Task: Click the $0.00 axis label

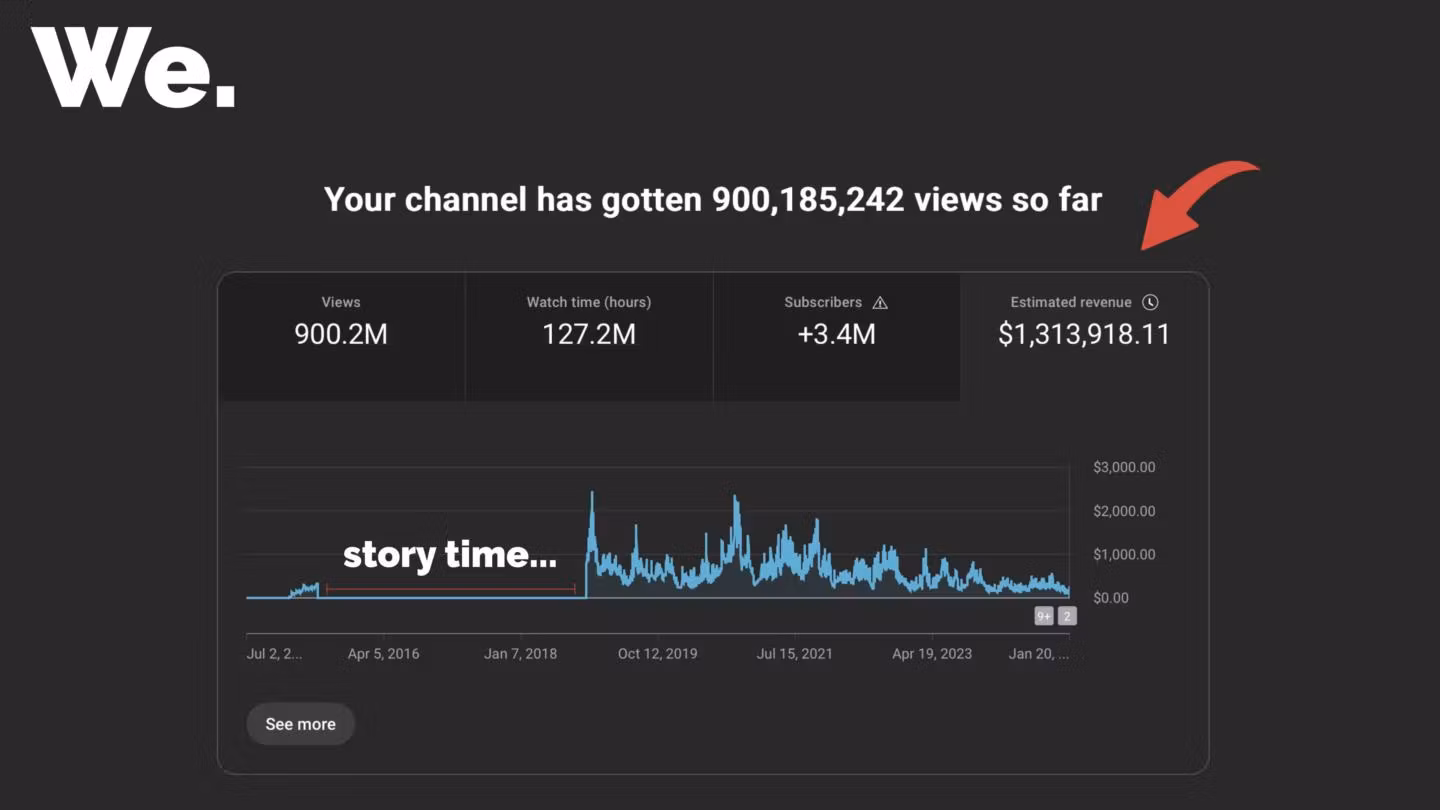Action: pos(1110,598)
